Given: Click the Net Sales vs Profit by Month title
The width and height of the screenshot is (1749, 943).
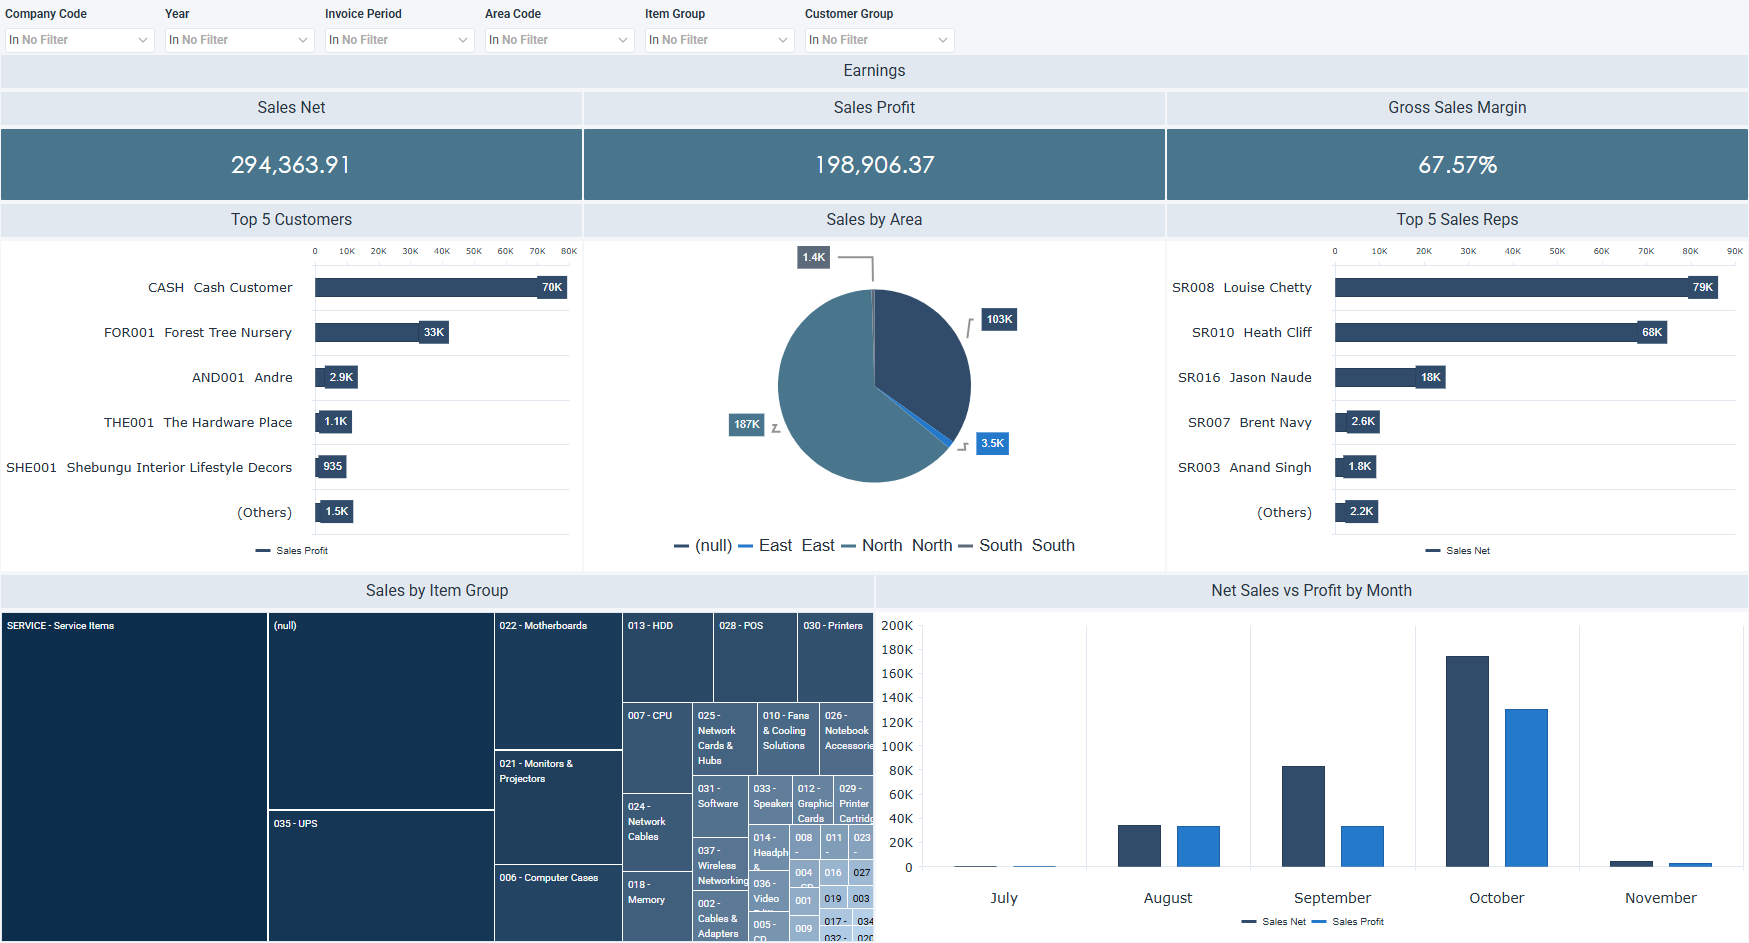Looking at the screenshot, I should [1311, 590].
